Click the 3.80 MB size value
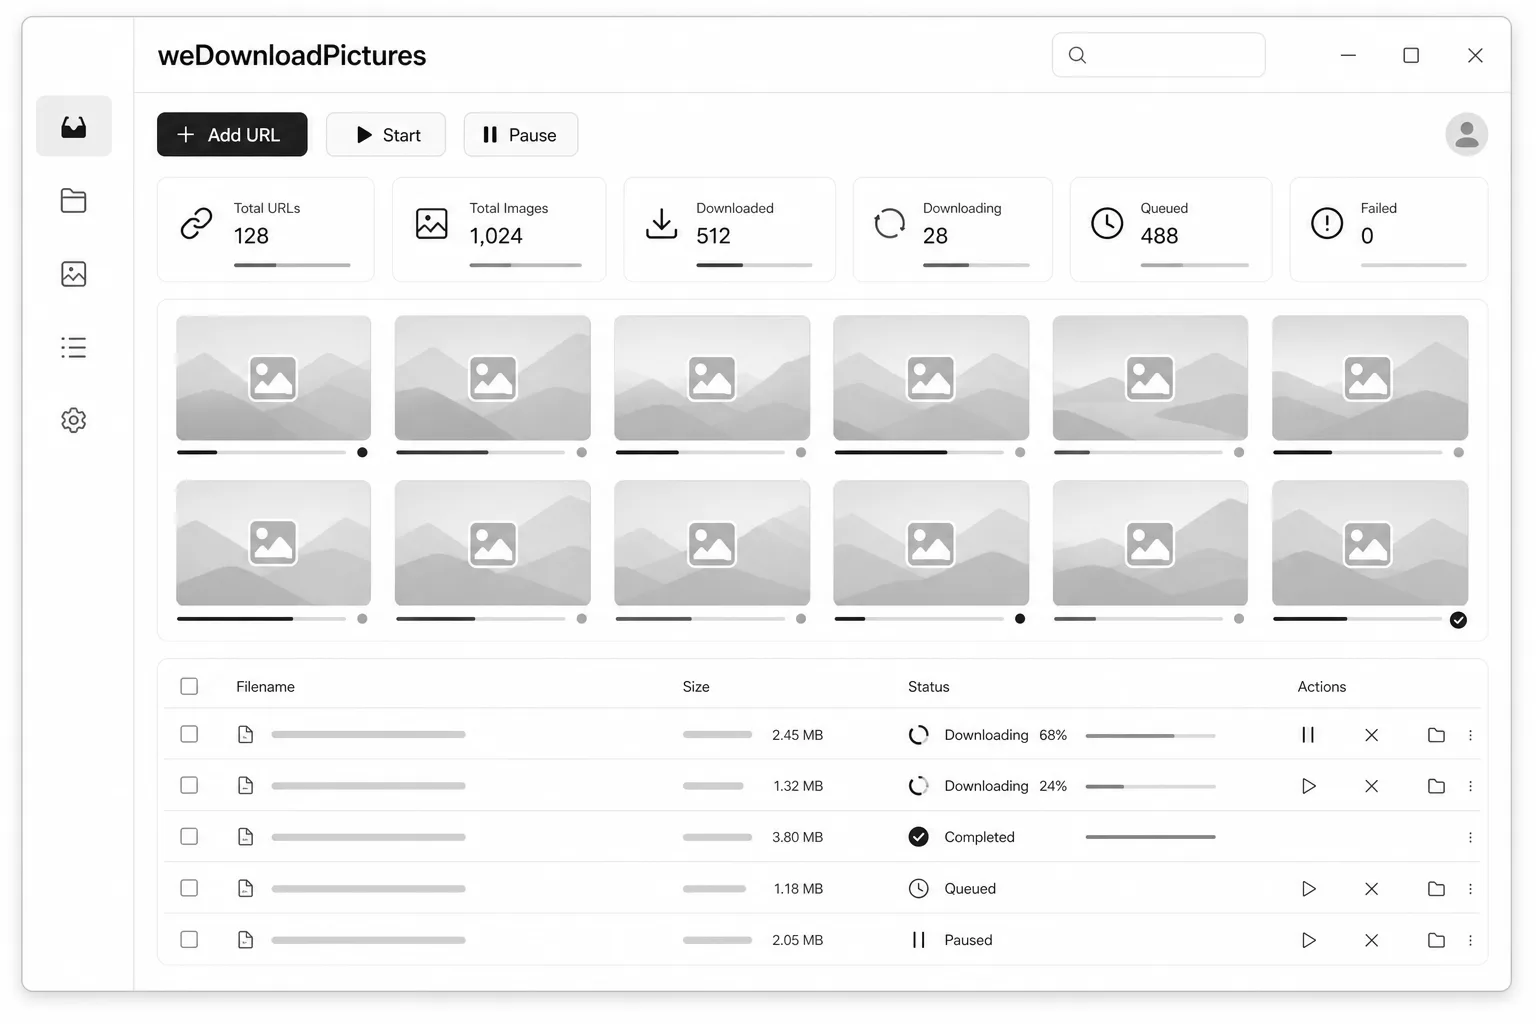The width and height of the screenshot is (1536, 1024). [x=797, y=837]
